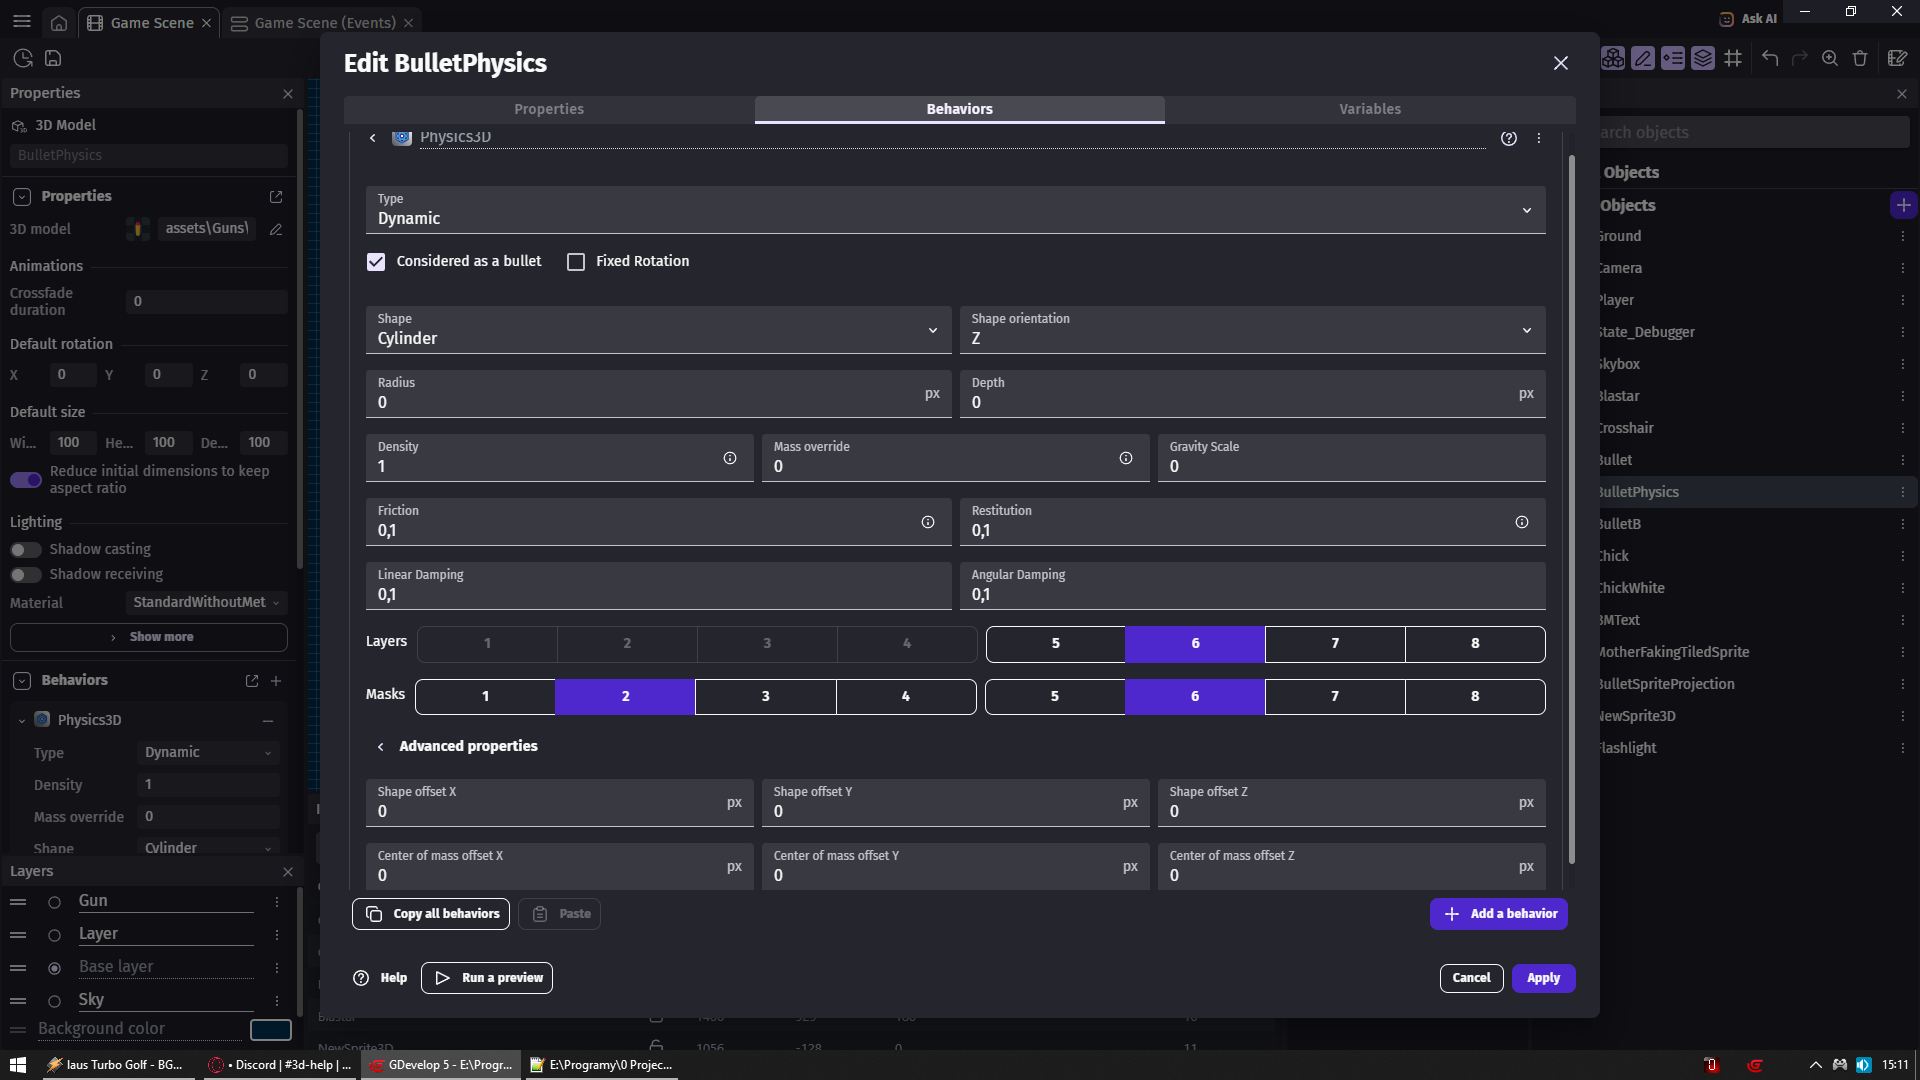Viewport: 1920px width, 1080px height.
Task: Uncheck Considered as a bullet
Action: point(376,262)
